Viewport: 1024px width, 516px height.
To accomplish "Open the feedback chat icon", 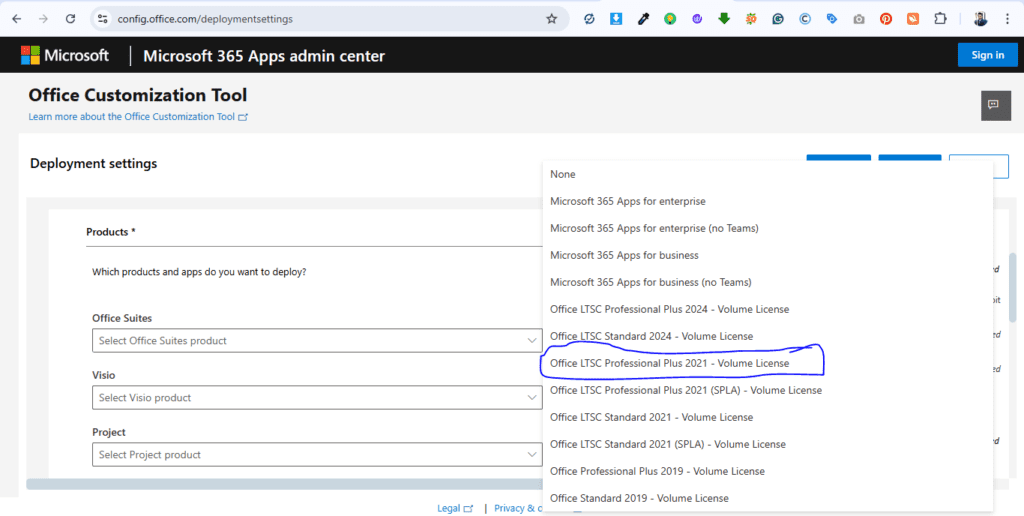I will coord(994,105).
